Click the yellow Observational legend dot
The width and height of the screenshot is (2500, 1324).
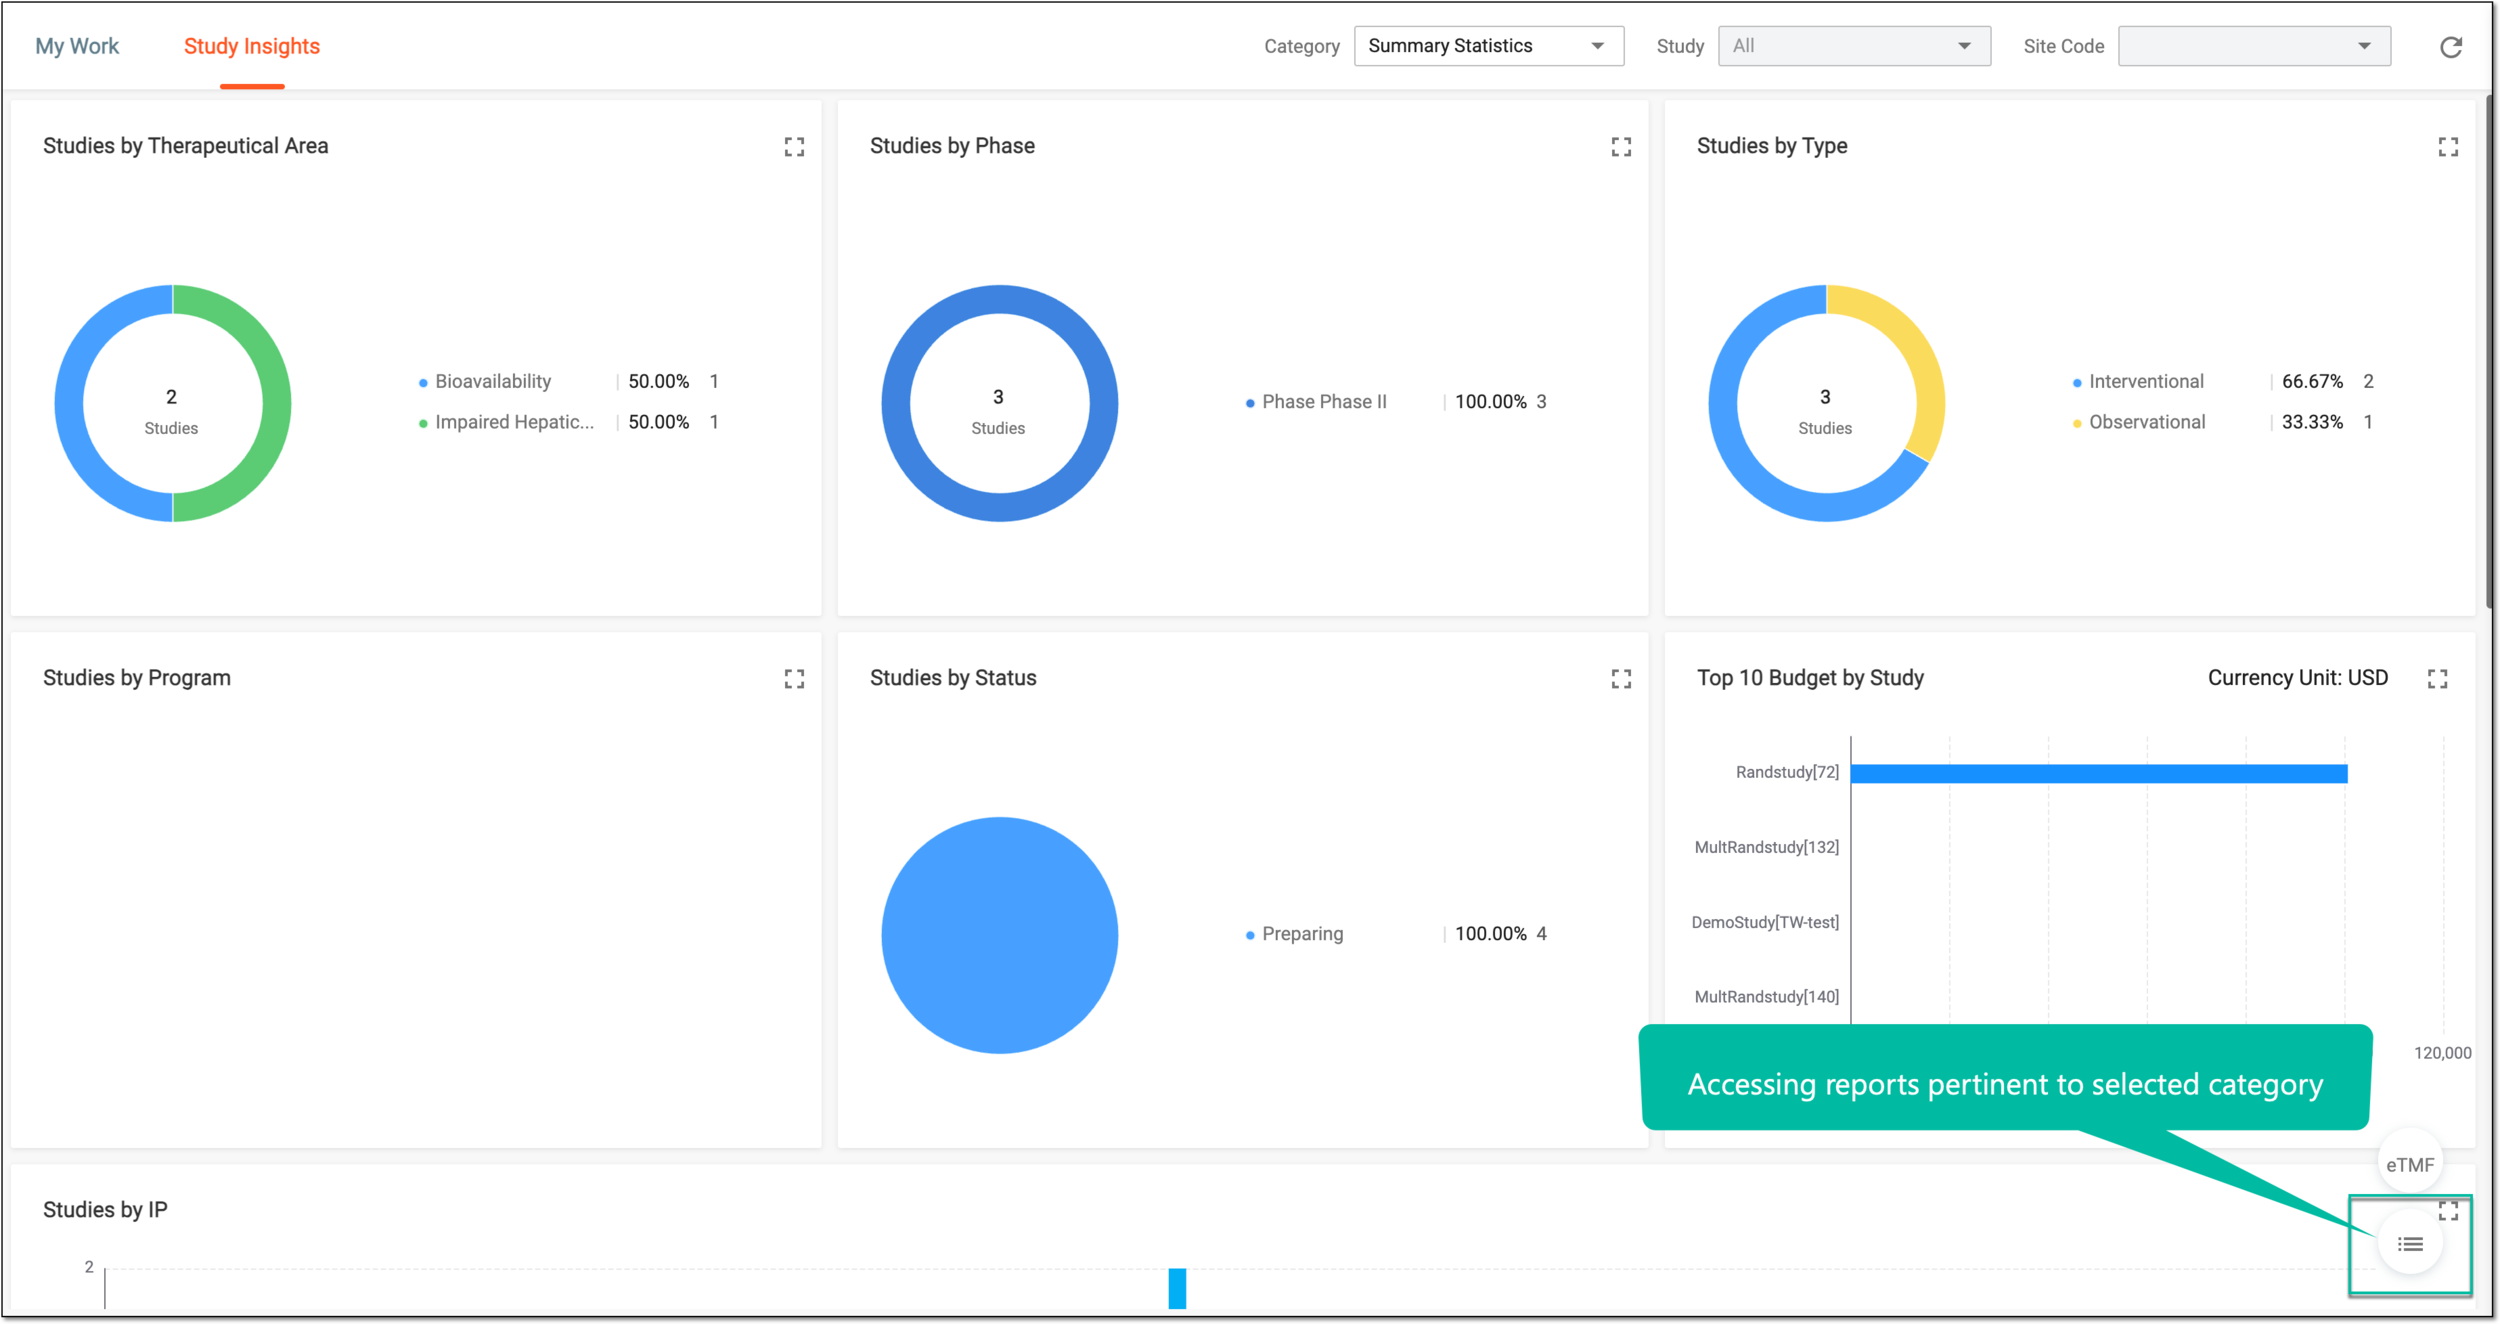2077,424
